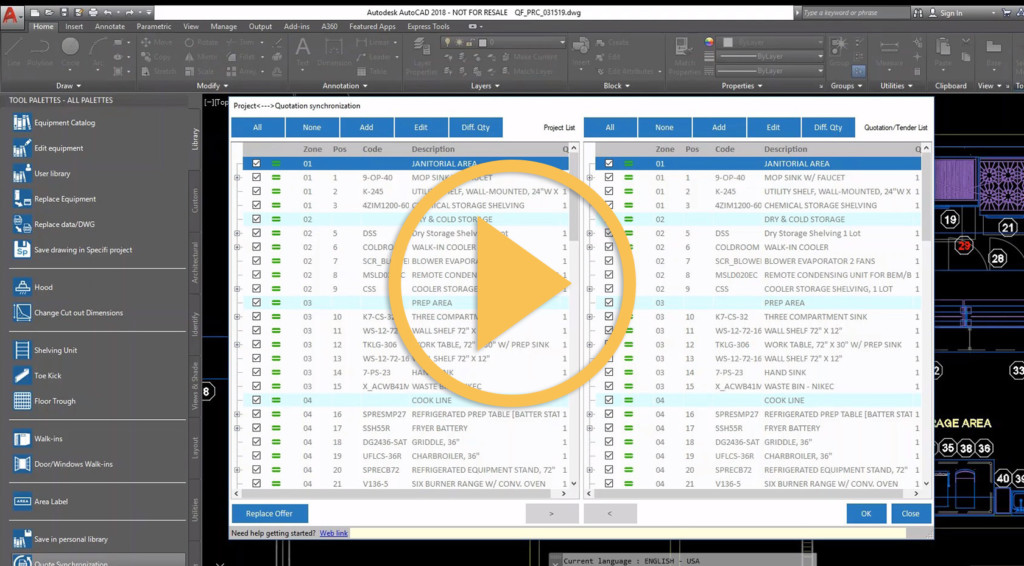Select the Door/Windows Walk-ins tool
This screenshot has width=1024, height=566.
[63, 464]
